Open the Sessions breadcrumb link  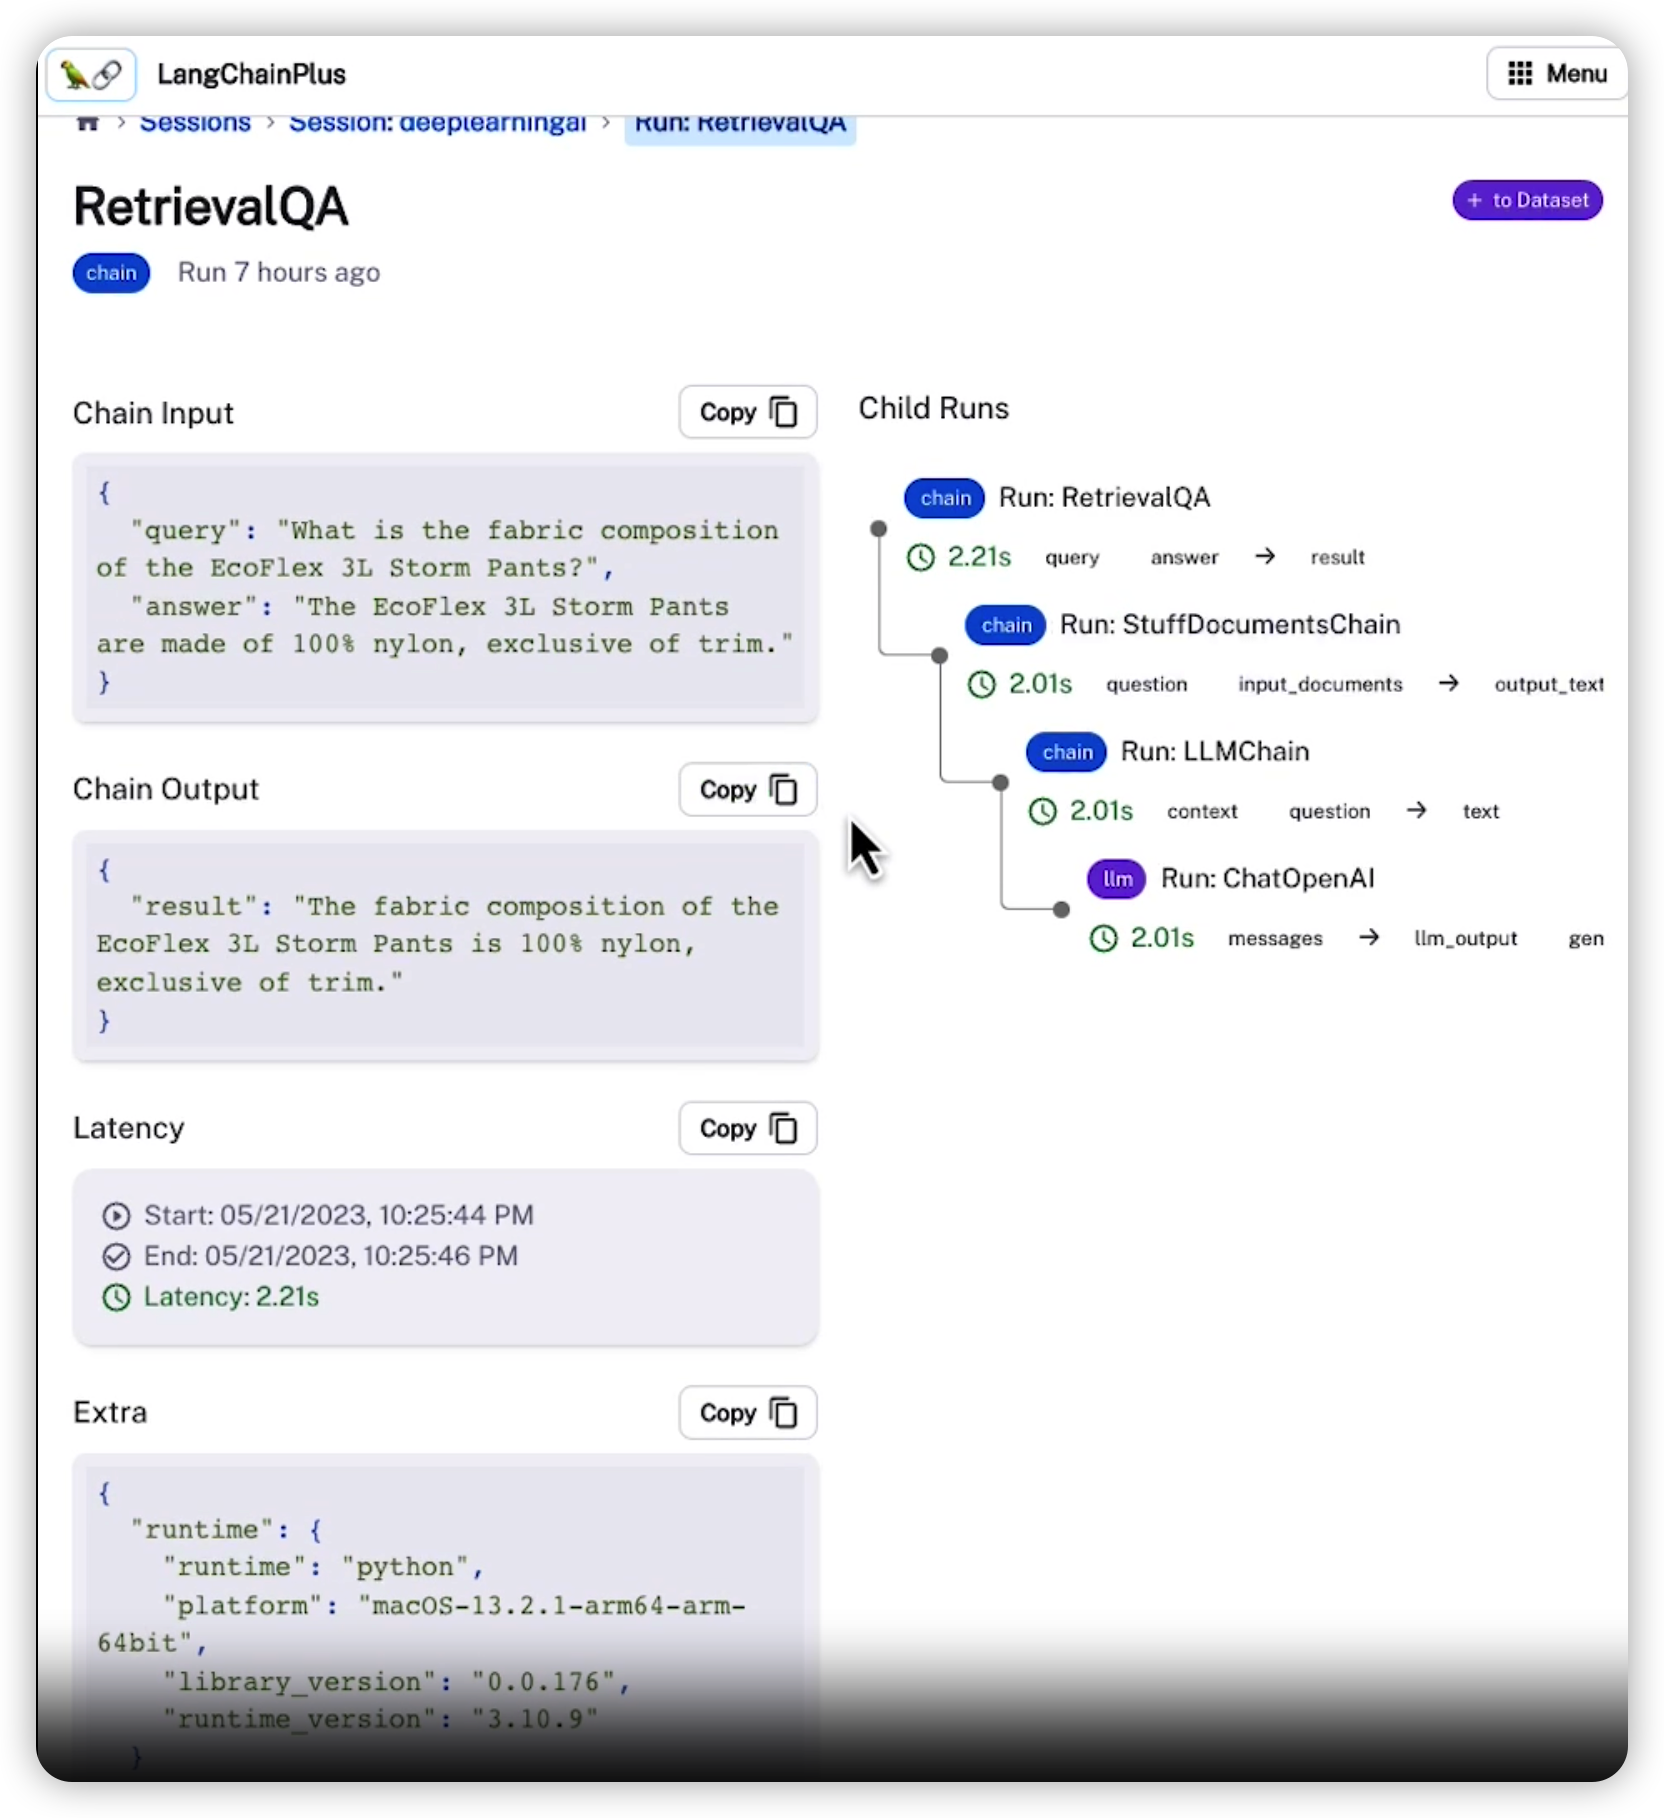click(x=195, y=123)
